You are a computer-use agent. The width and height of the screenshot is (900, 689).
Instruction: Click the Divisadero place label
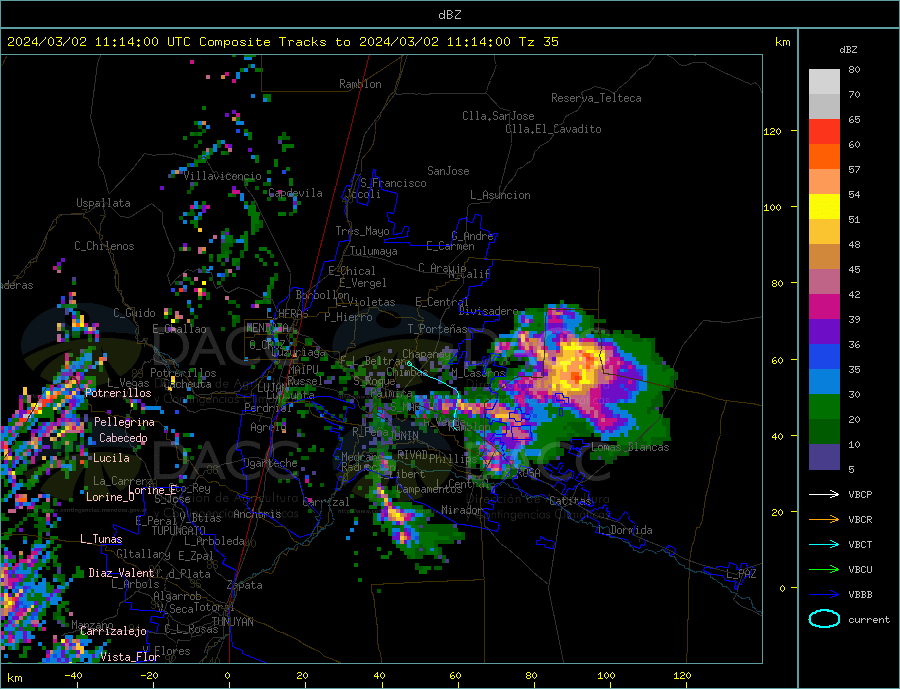point(488,311)
